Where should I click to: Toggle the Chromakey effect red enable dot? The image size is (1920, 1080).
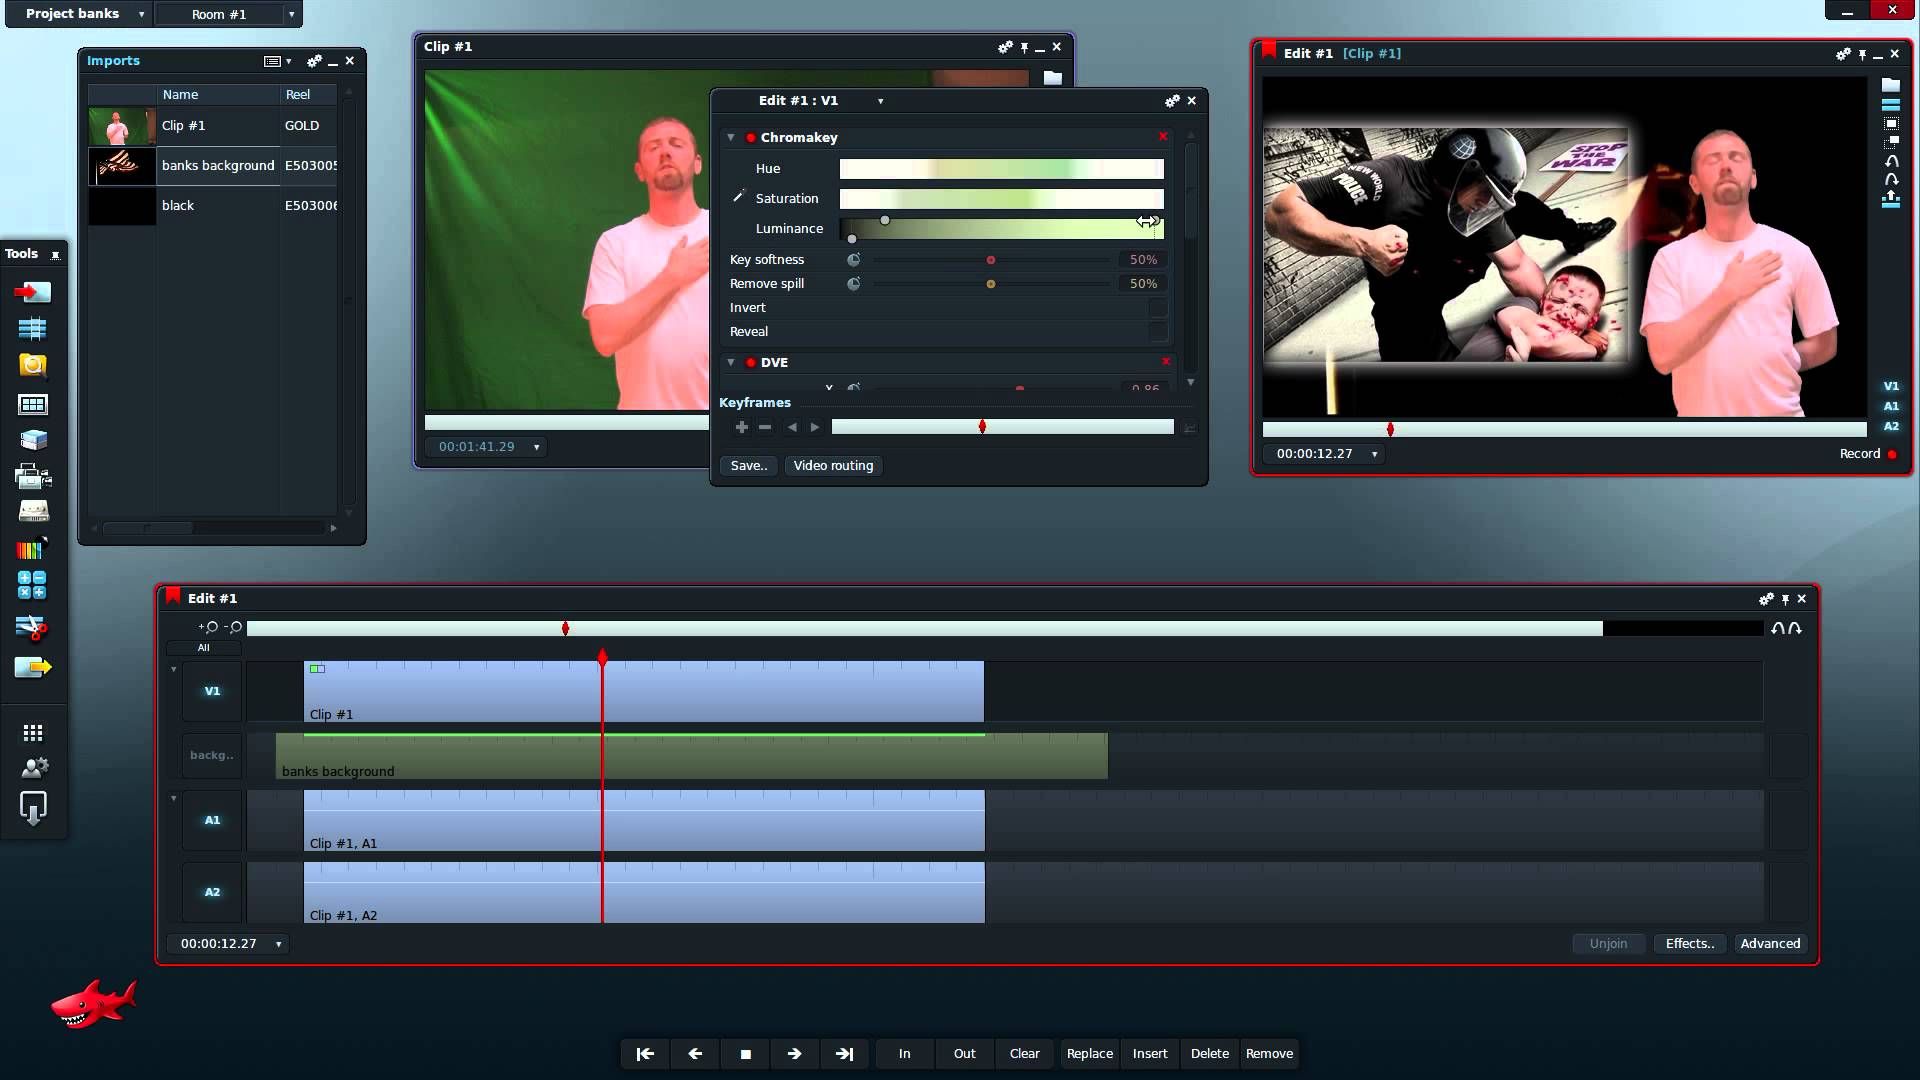click(x=750, y=138)
